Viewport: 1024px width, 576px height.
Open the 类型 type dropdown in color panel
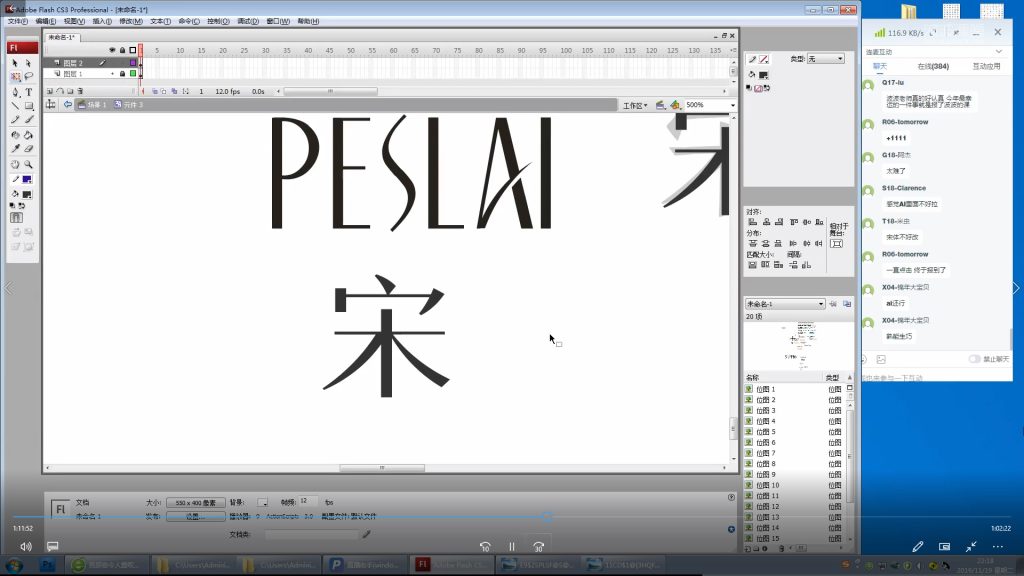[825, 59]
